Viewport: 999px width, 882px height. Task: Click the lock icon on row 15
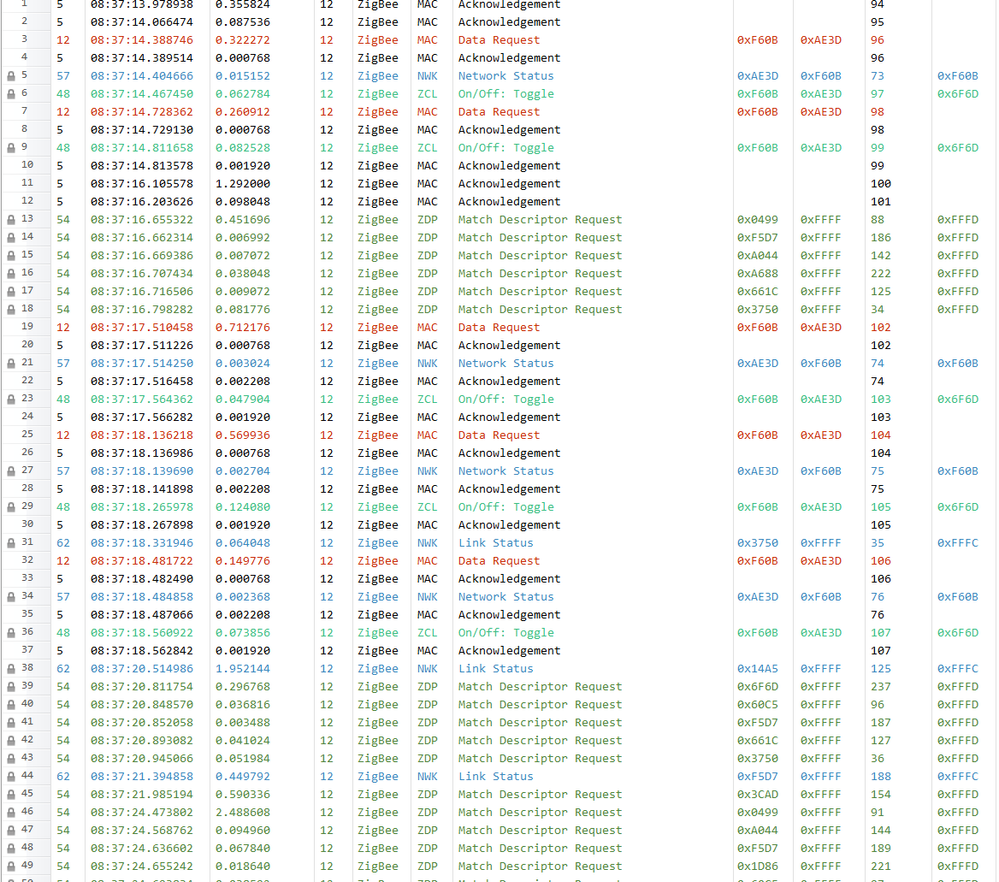click(x=11, y=256)
